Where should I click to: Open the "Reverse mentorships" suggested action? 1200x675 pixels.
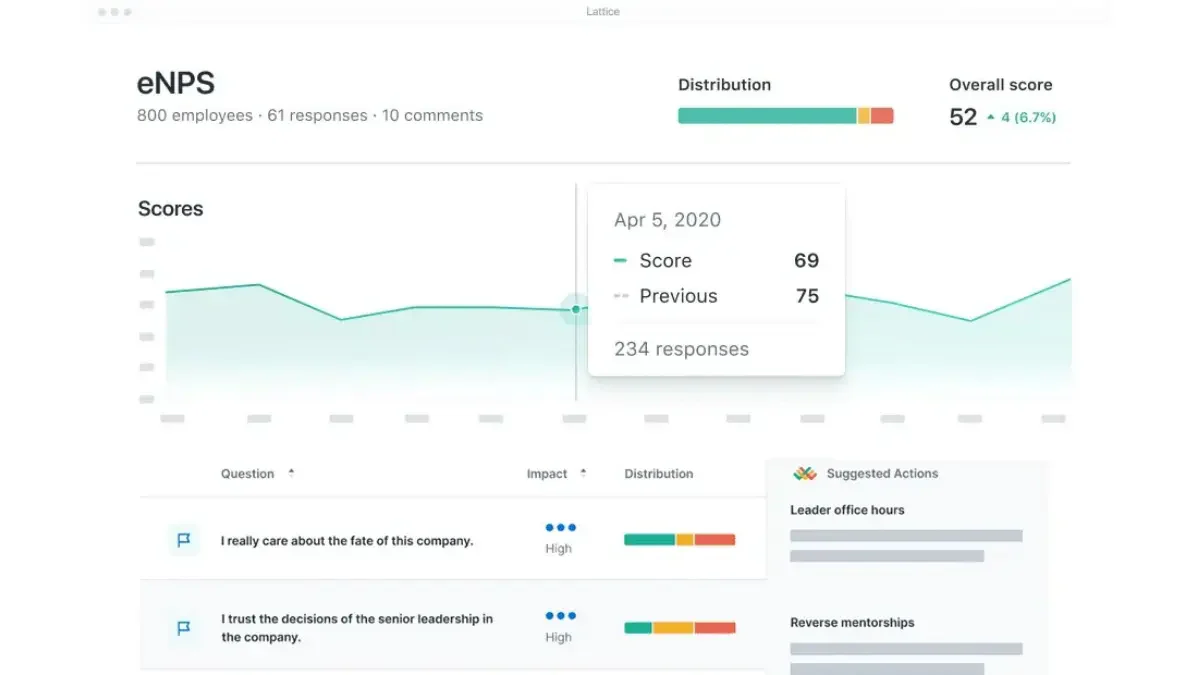(852, 623)
